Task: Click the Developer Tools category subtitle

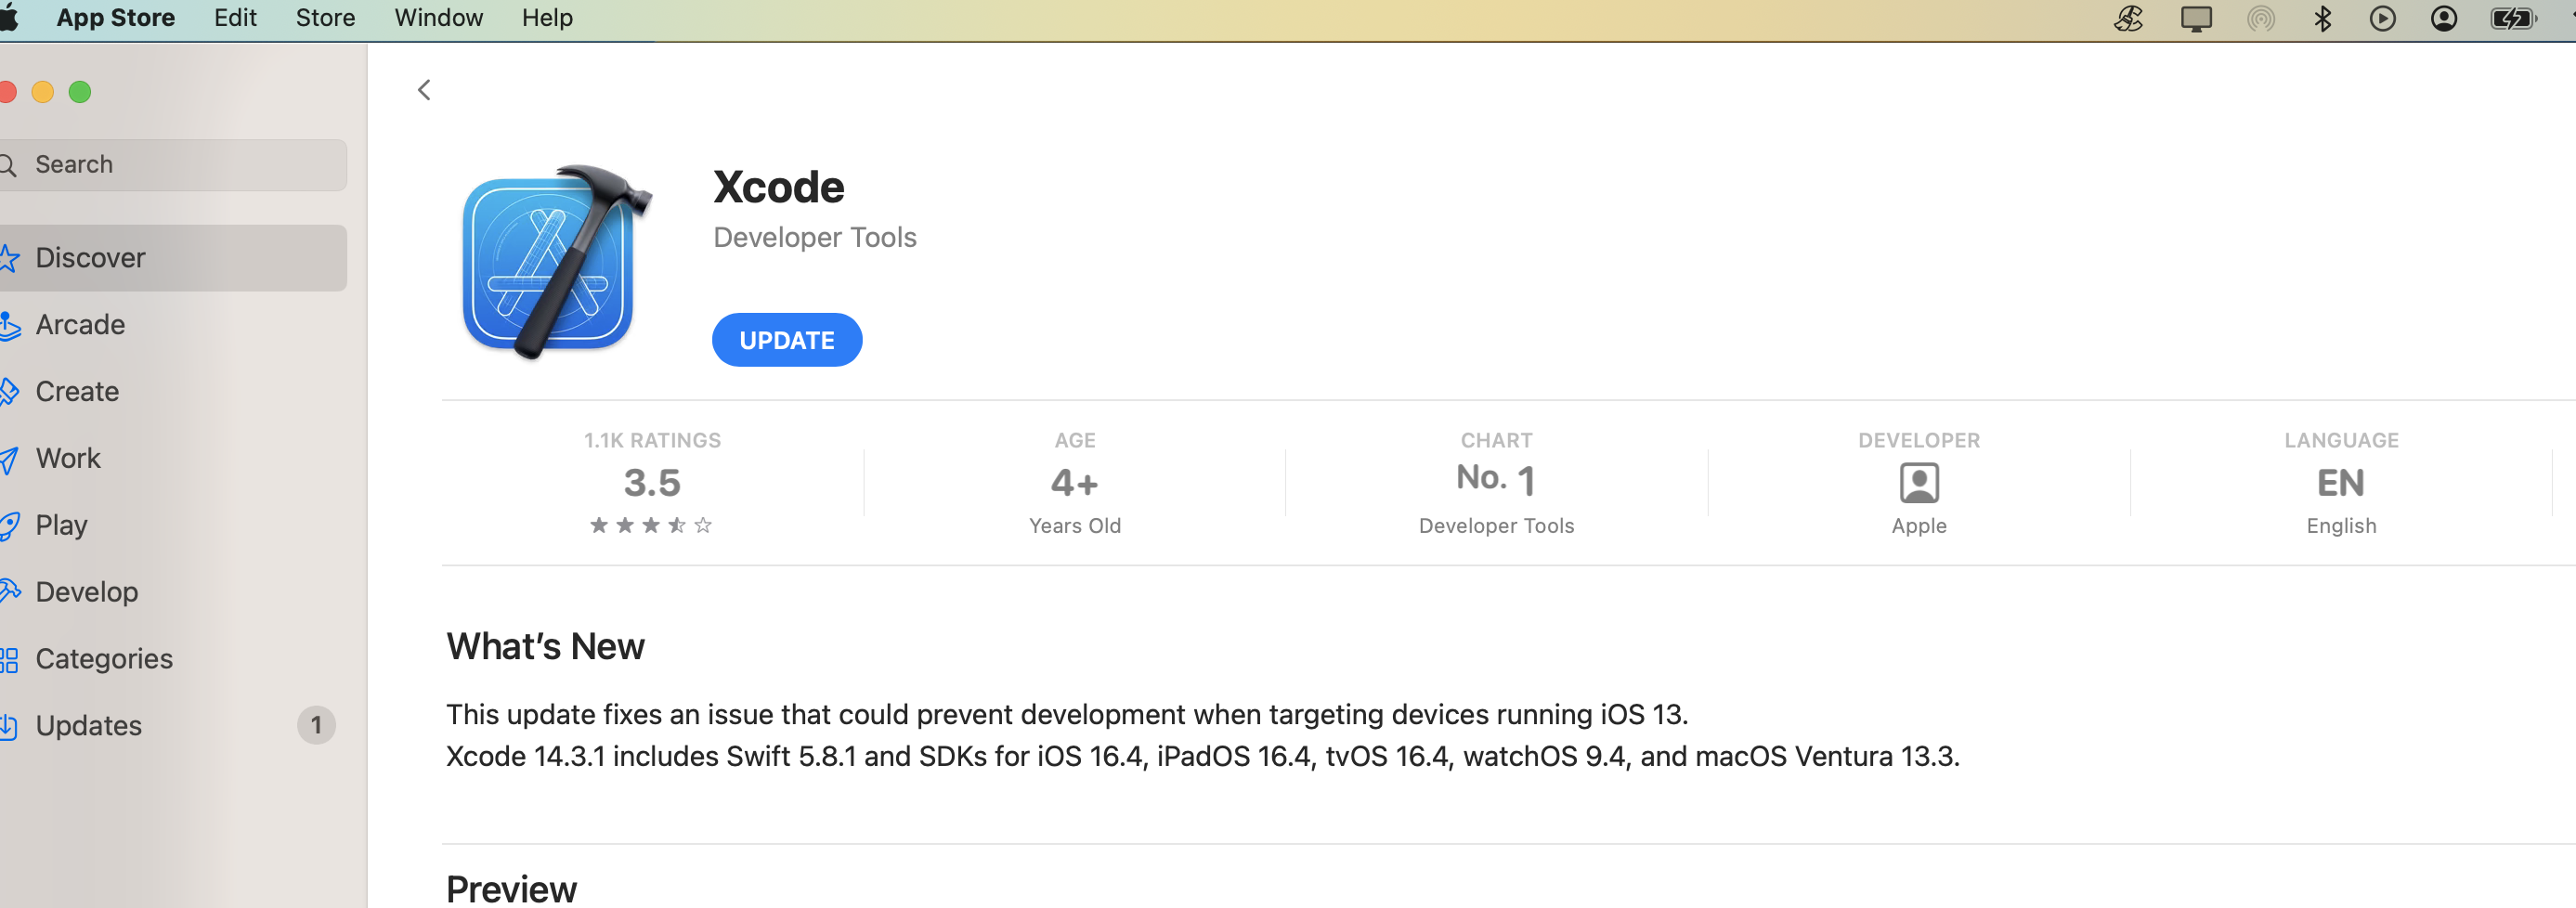Action: click(x=814, y=238)
